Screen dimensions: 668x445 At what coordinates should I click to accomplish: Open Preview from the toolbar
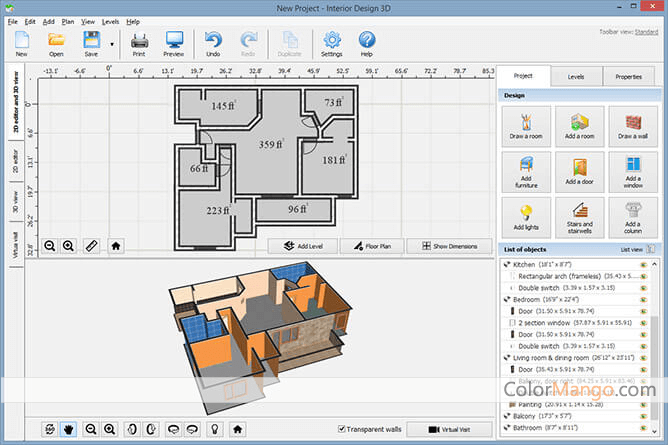click(x=174, y=44)
